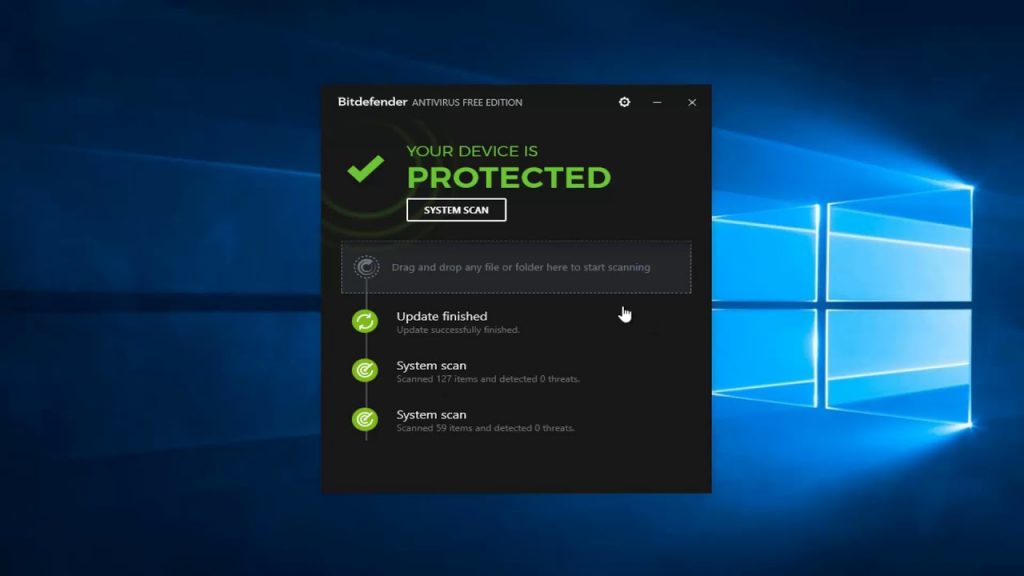Open the first System scan event title
This screenshot has height=576, width=1024.
coord(431,365)
